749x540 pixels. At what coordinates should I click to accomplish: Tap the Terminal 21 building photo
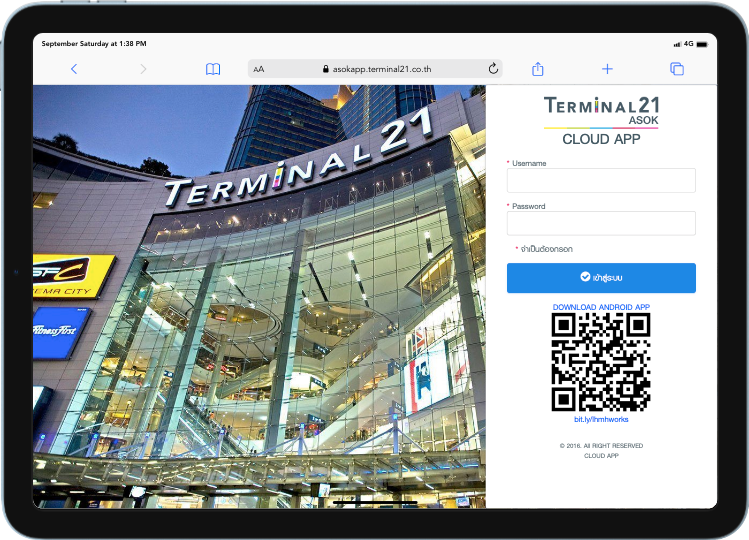pyautogui.click(x=259, y=296)
